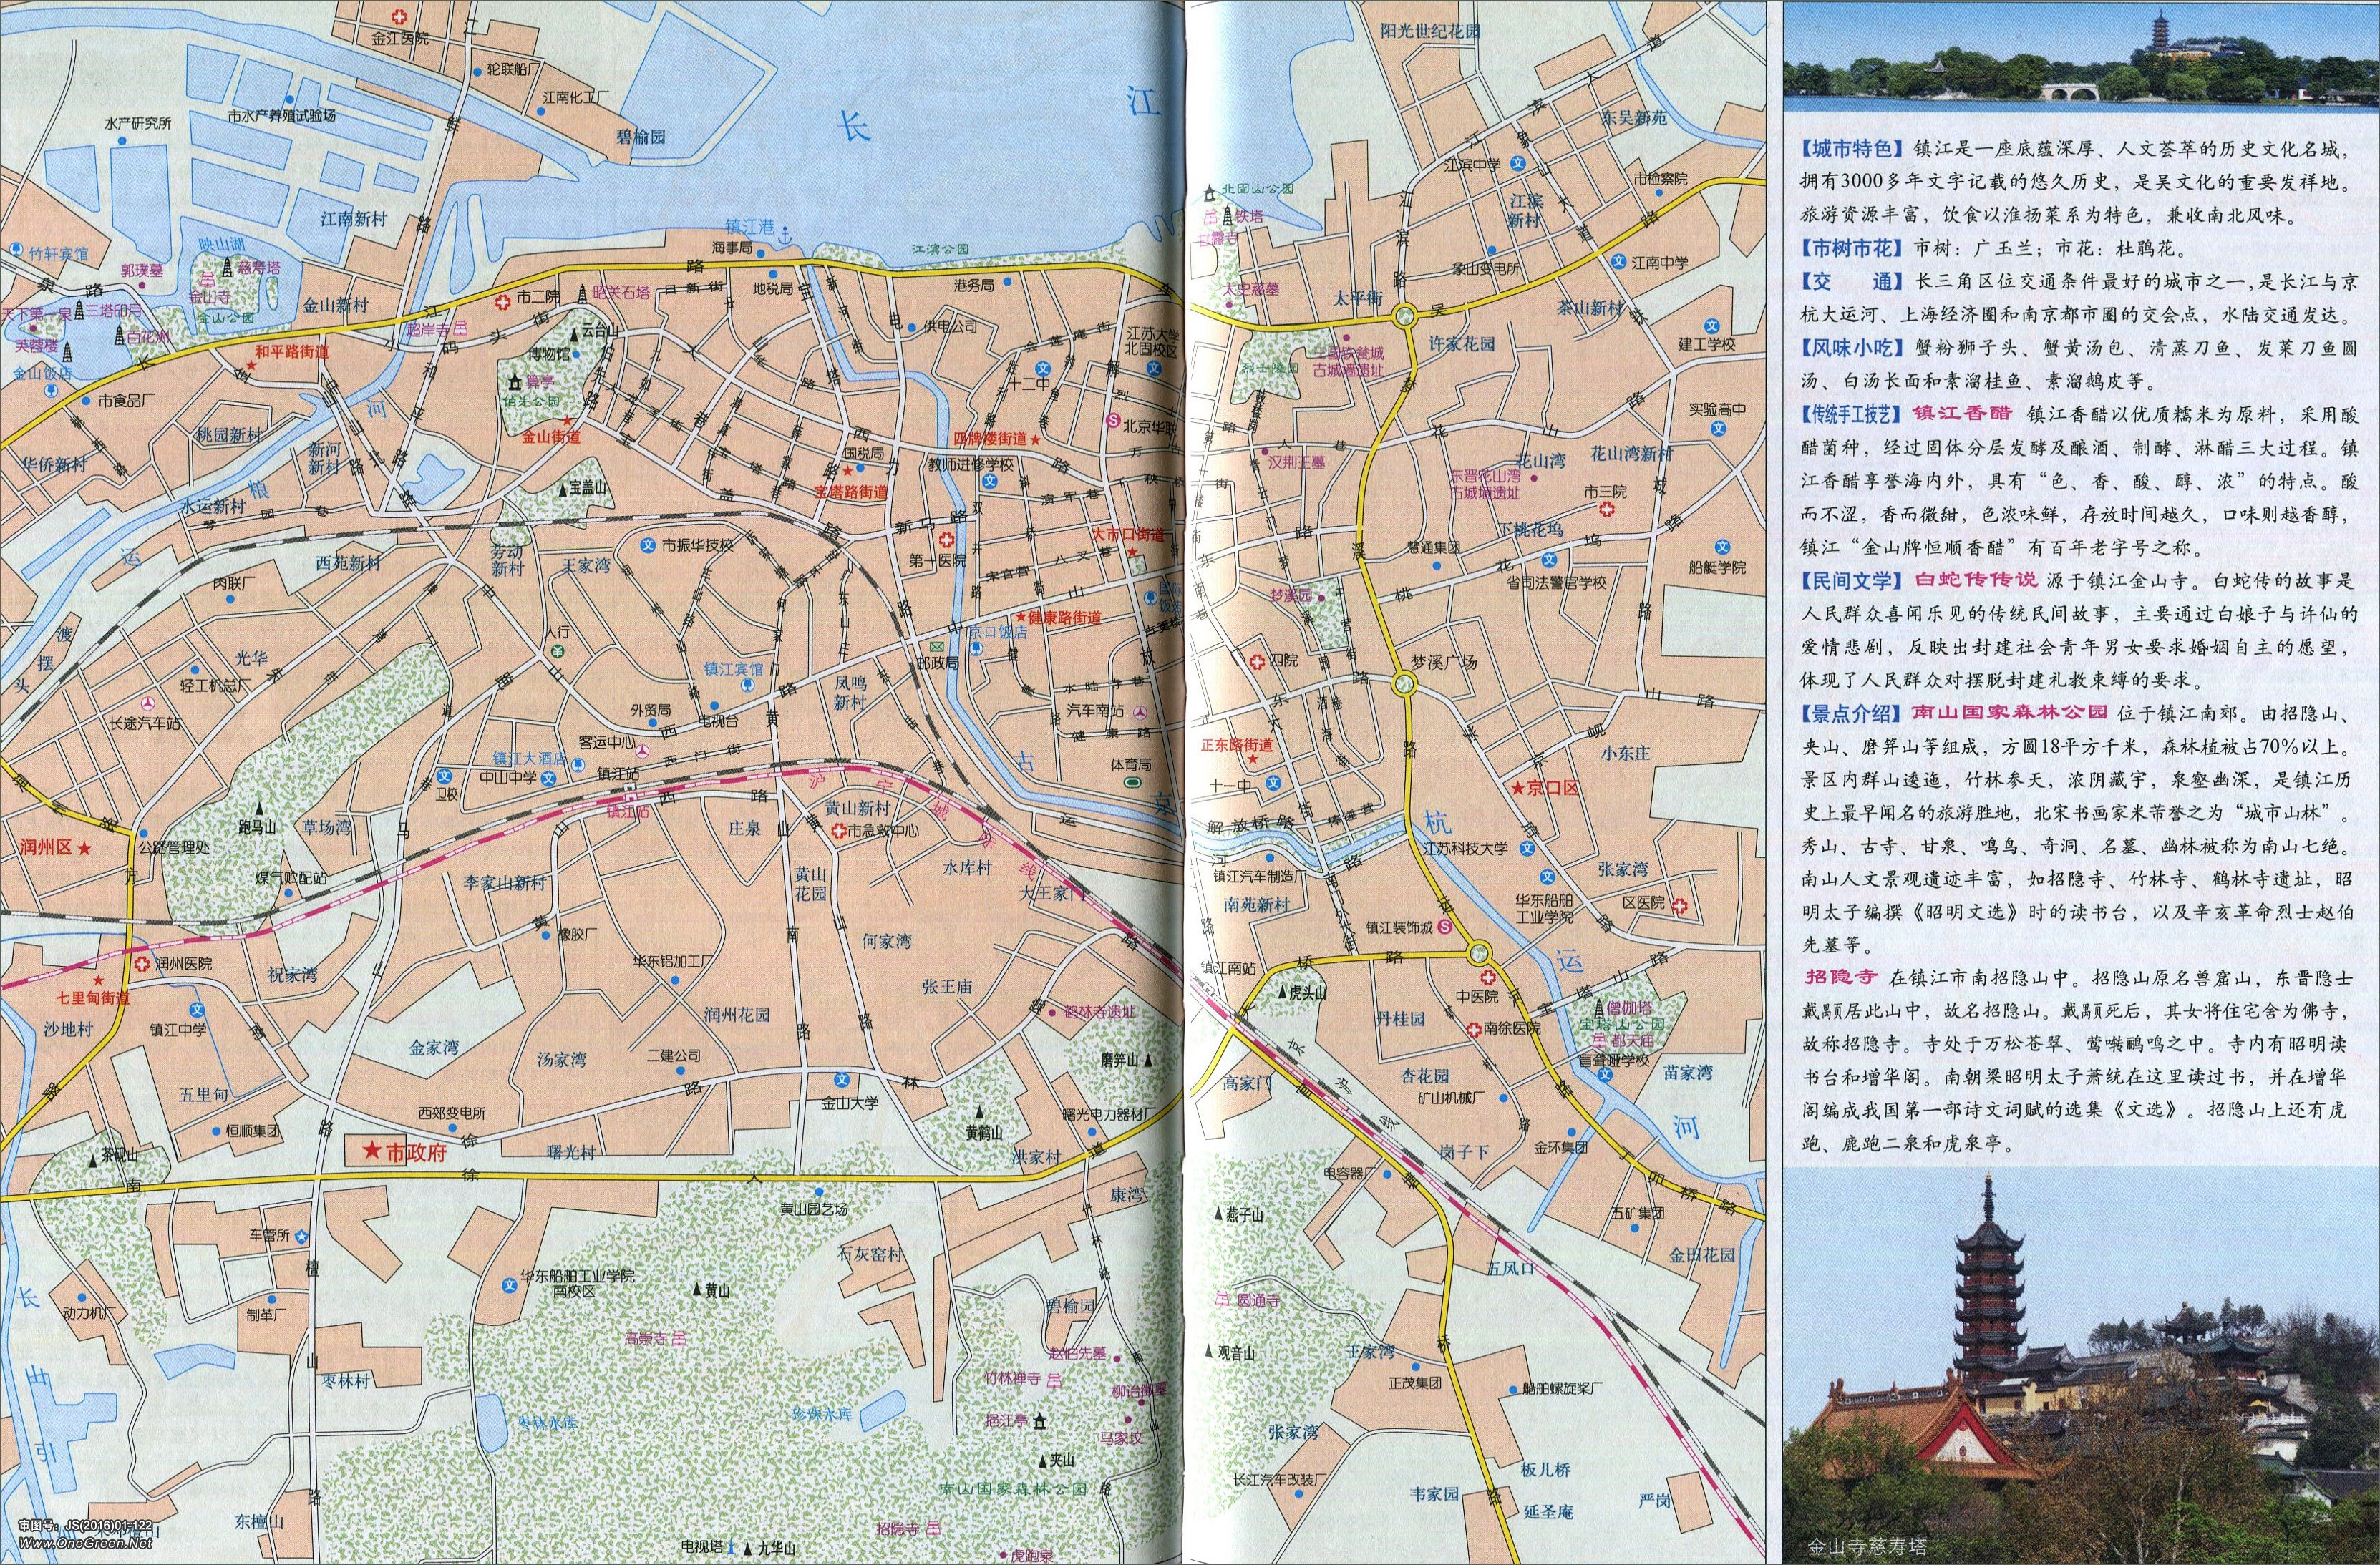
Task: Click the hospital cross beside 第一医院
Action: (x=946, y=541)
